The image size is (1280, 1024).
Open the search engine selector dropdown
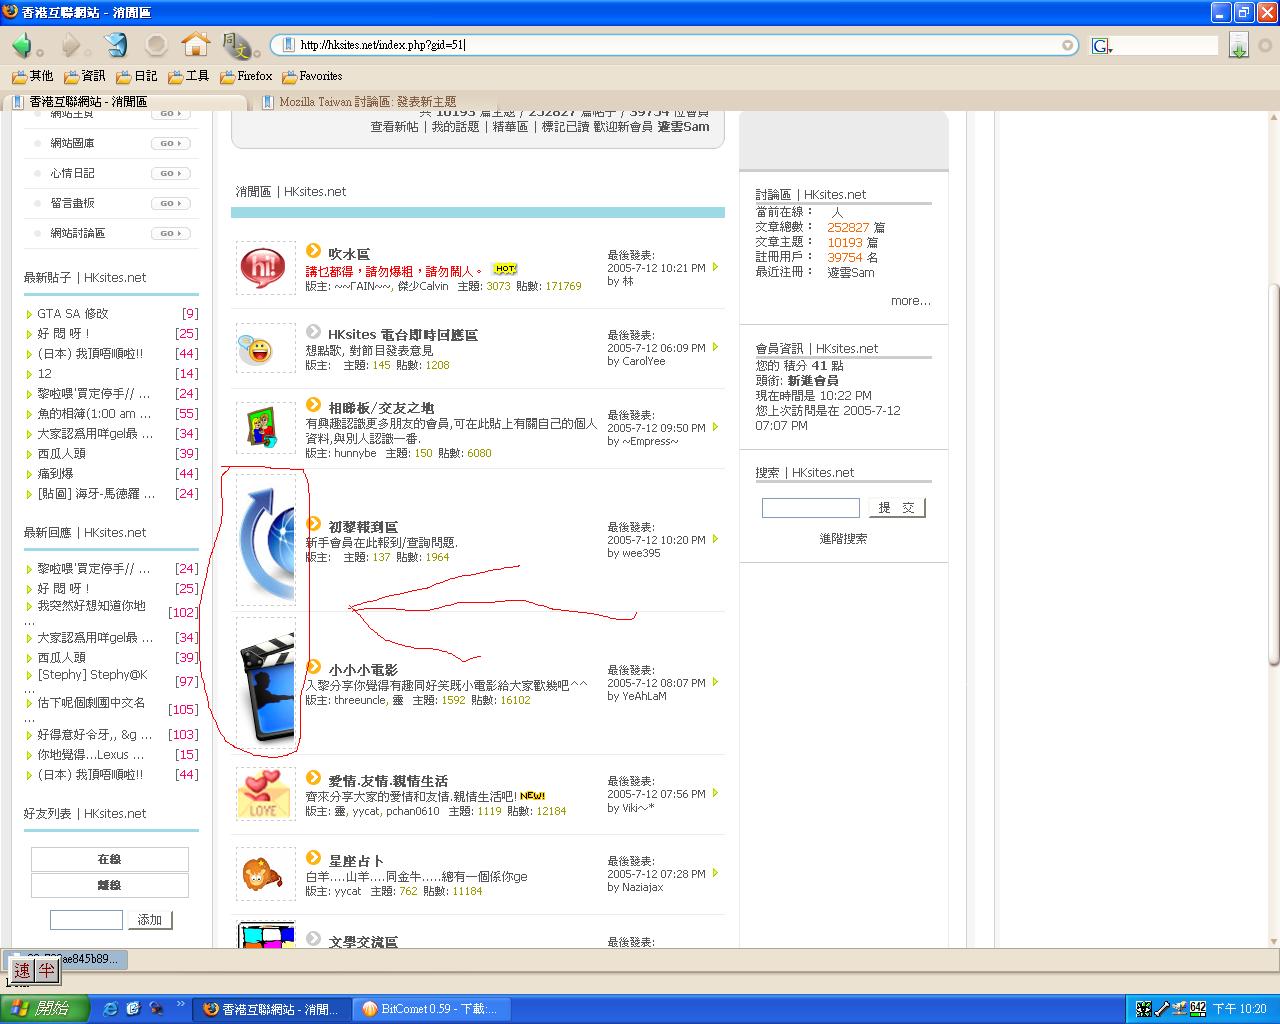click(1103, 46)
